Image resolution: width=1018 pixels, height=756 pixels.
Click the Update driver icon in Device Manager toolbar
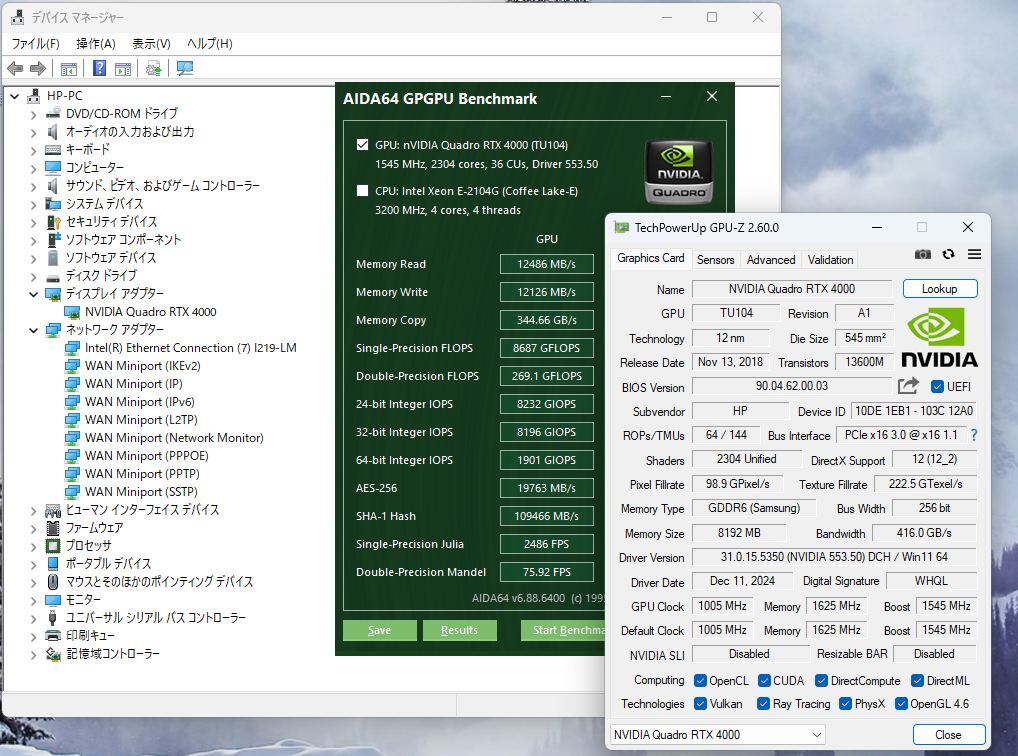coord(153,68)
